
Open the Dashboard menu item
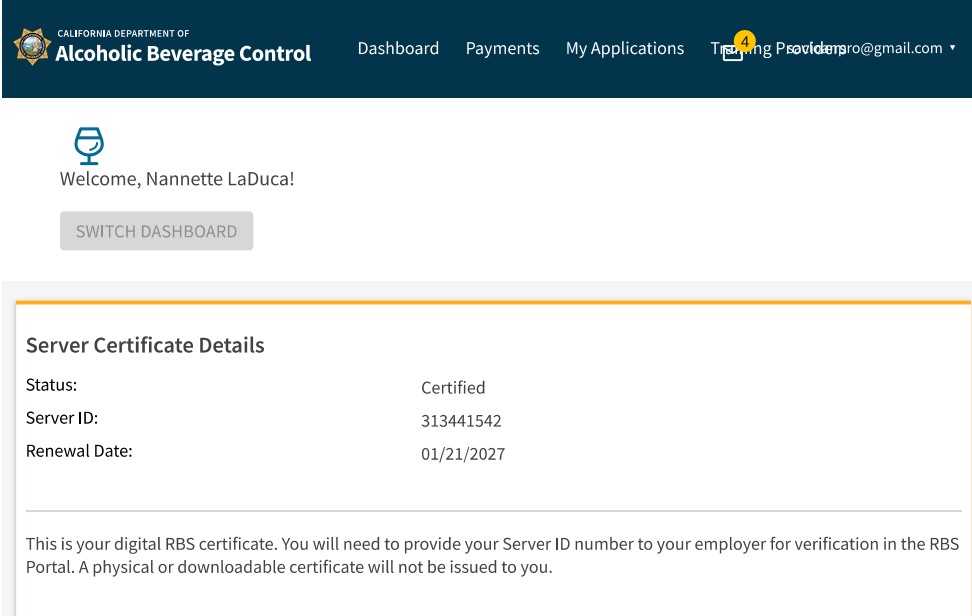click(398, 48)
